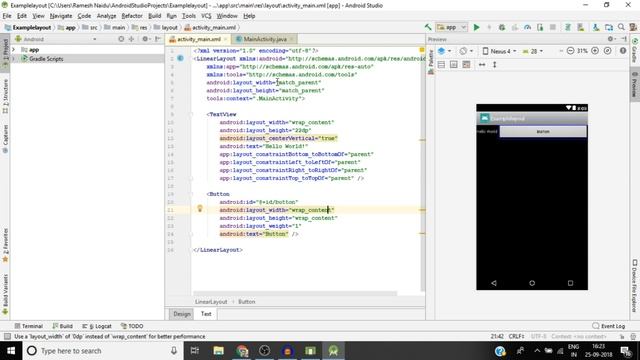Click scroll-from-source target icon in Project panel
This screenshot has height=360, width=640.
pyautogui.click(x=121, y=39)
